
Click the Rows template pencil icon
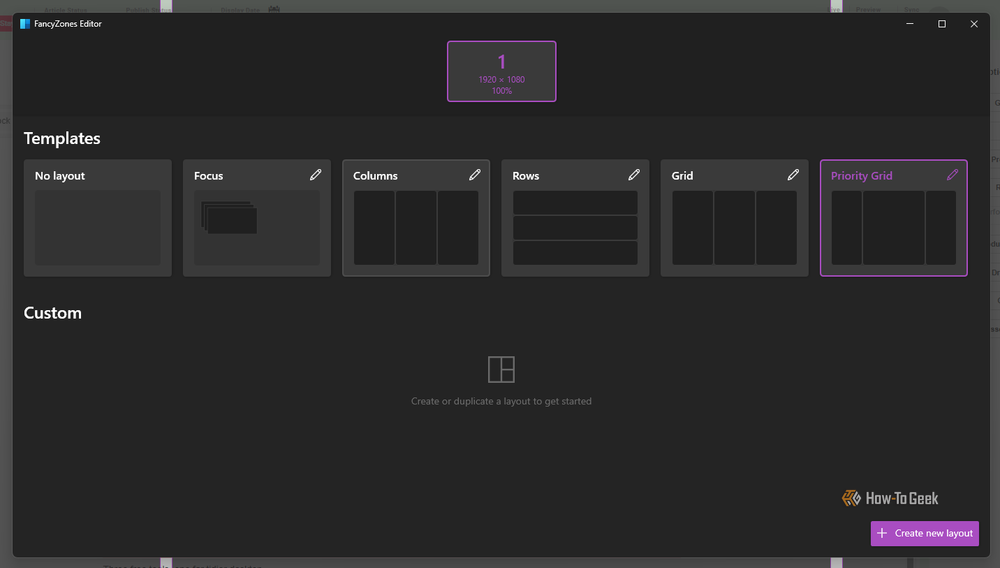point(634,175)
